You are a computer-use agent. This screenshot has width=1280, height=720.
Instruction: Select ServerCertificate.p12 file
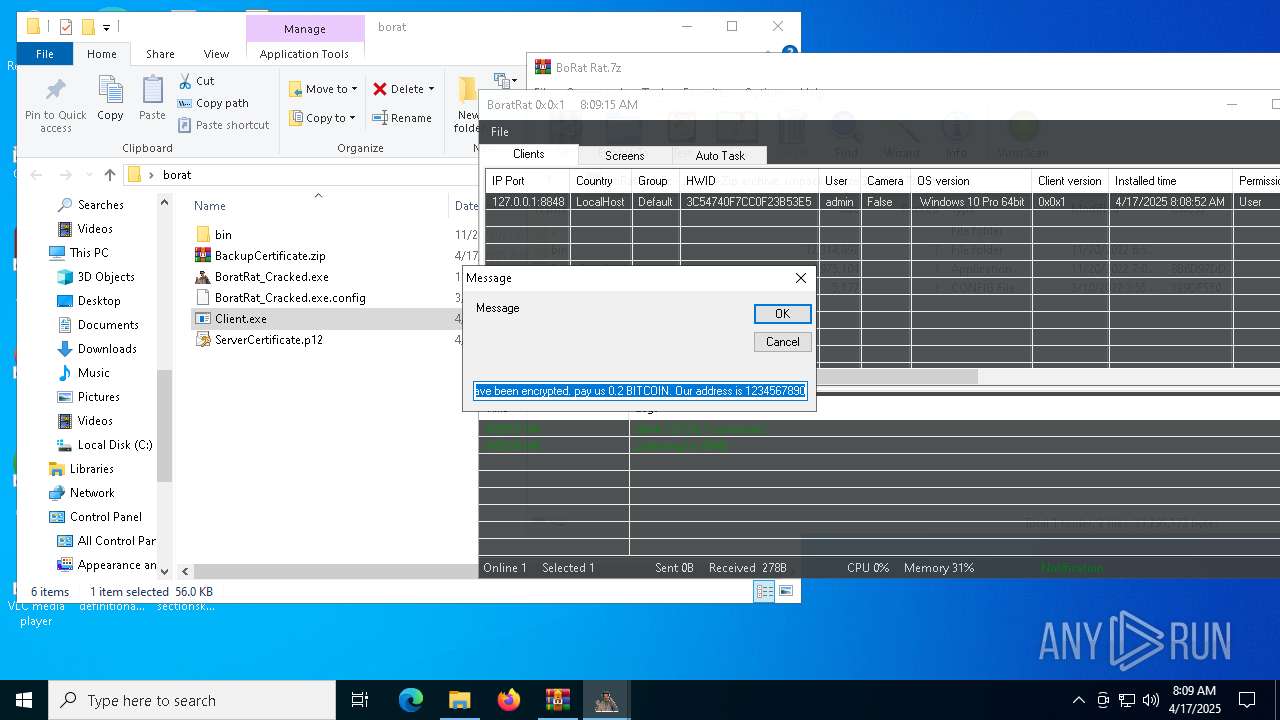coord(268,340)
